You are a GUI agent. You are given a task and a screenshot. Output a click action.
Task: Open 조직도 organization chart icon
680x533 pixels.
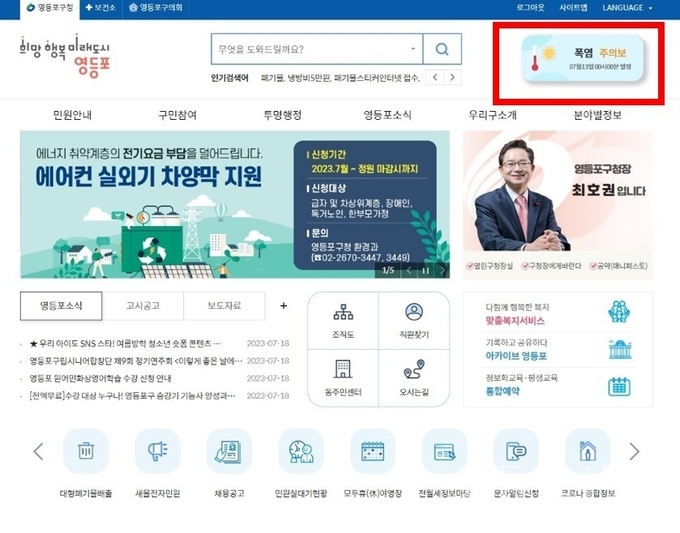(344, 321)
